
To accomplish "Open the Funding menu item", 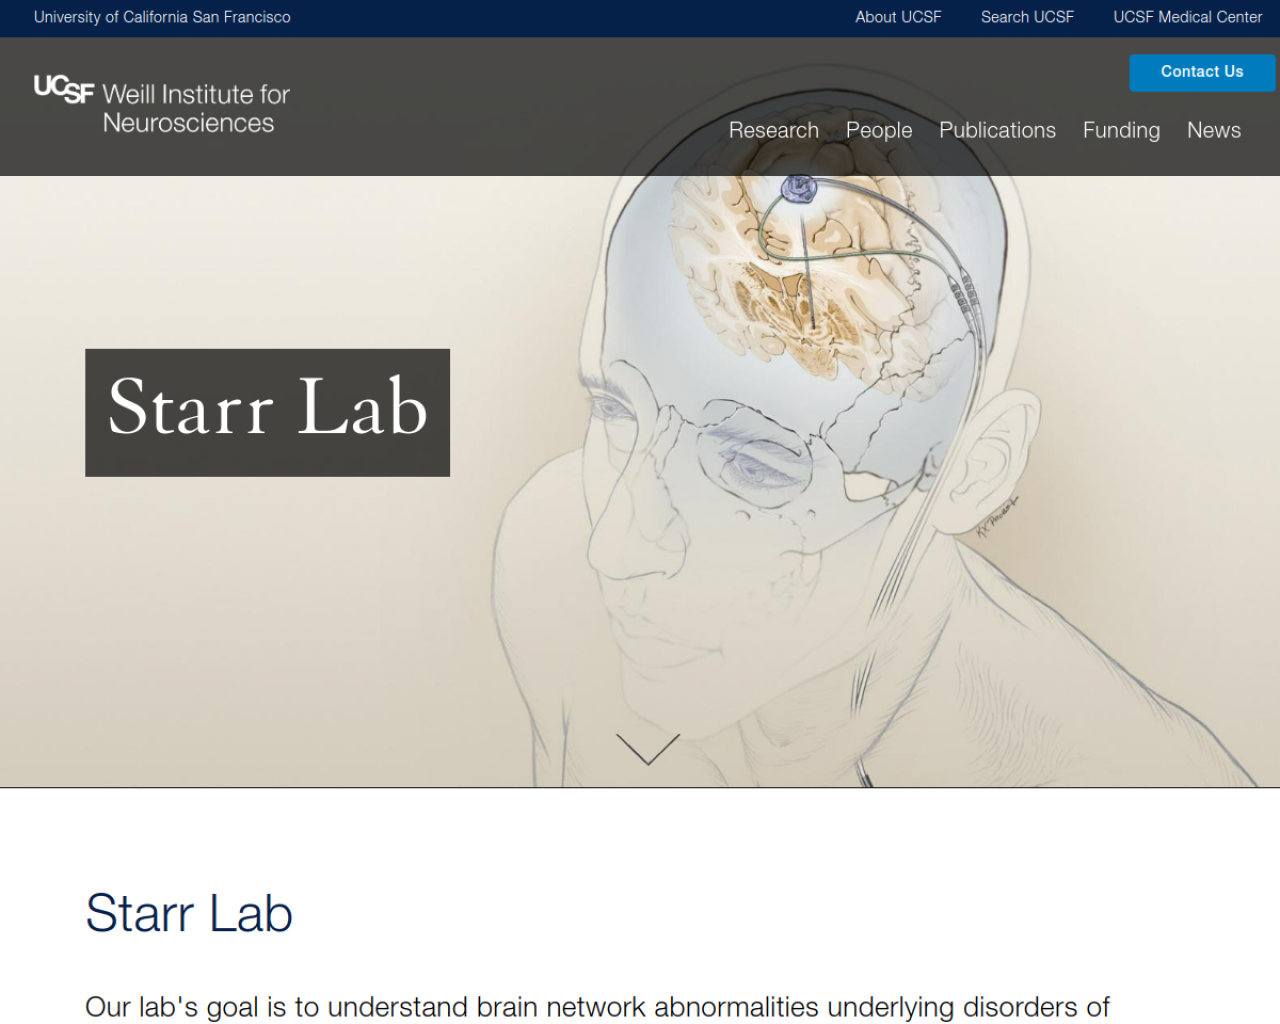I will pos(1121,130).
